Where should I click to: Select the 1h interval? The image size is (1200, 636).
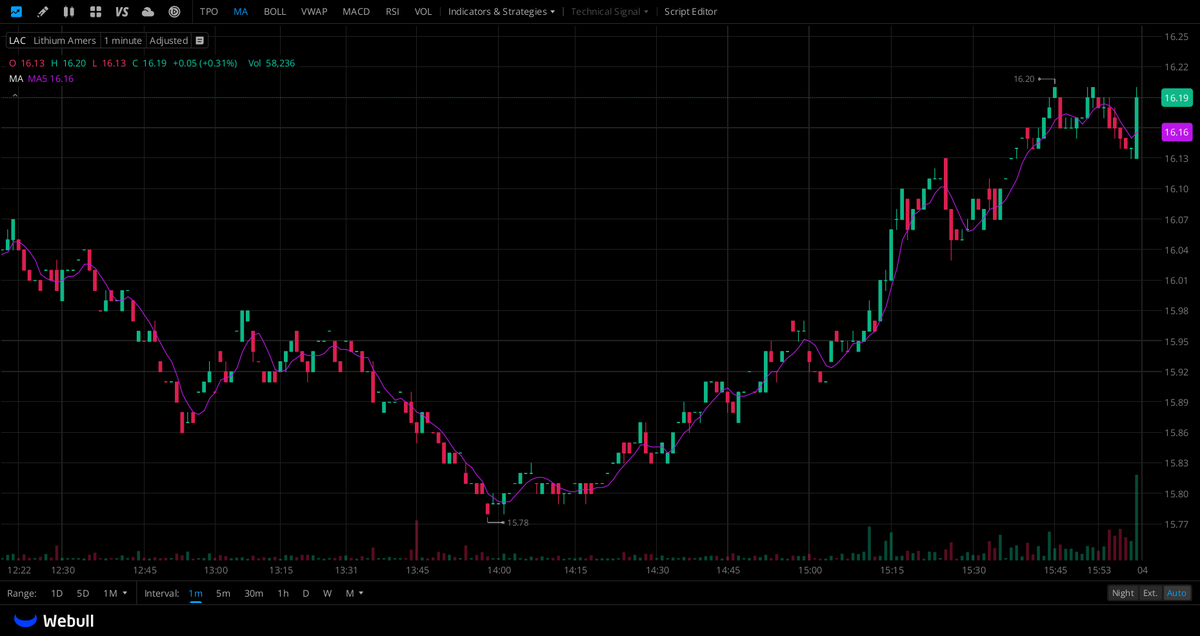pyautogui.click(x=283, y=593)
